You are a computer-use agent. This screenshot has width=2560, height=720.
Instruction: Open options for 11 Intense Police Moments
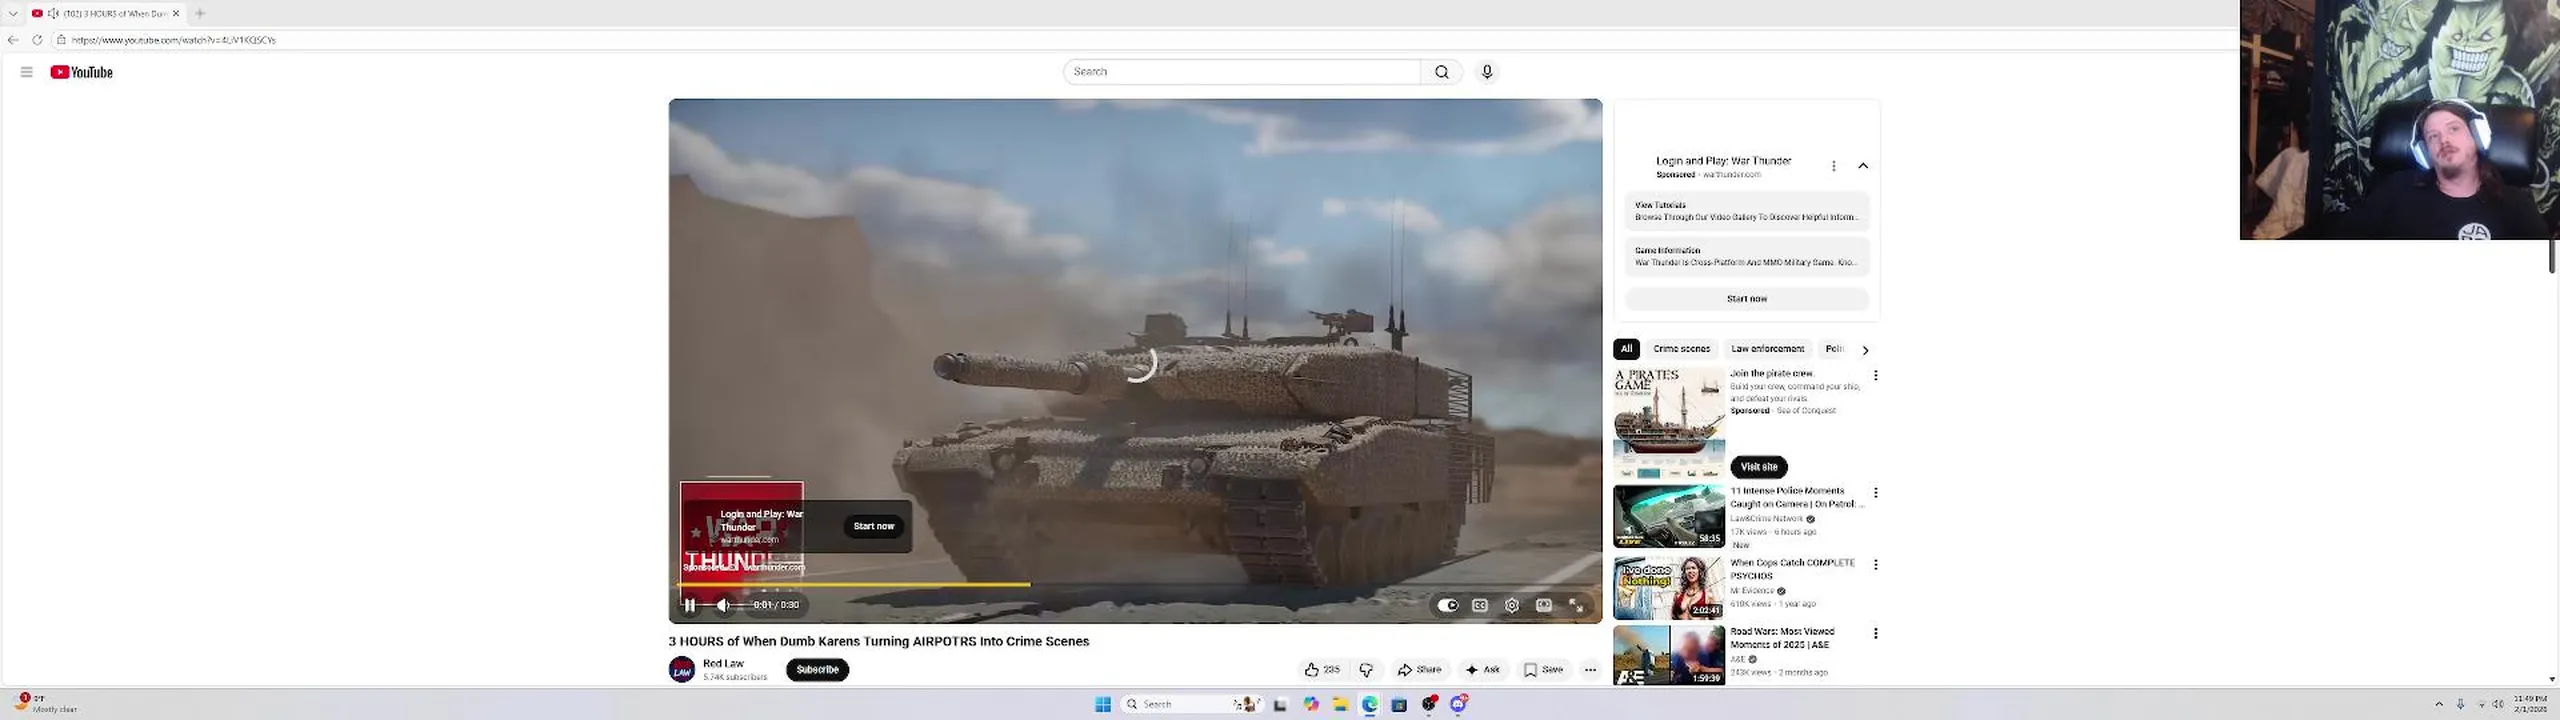[1876, 493]
